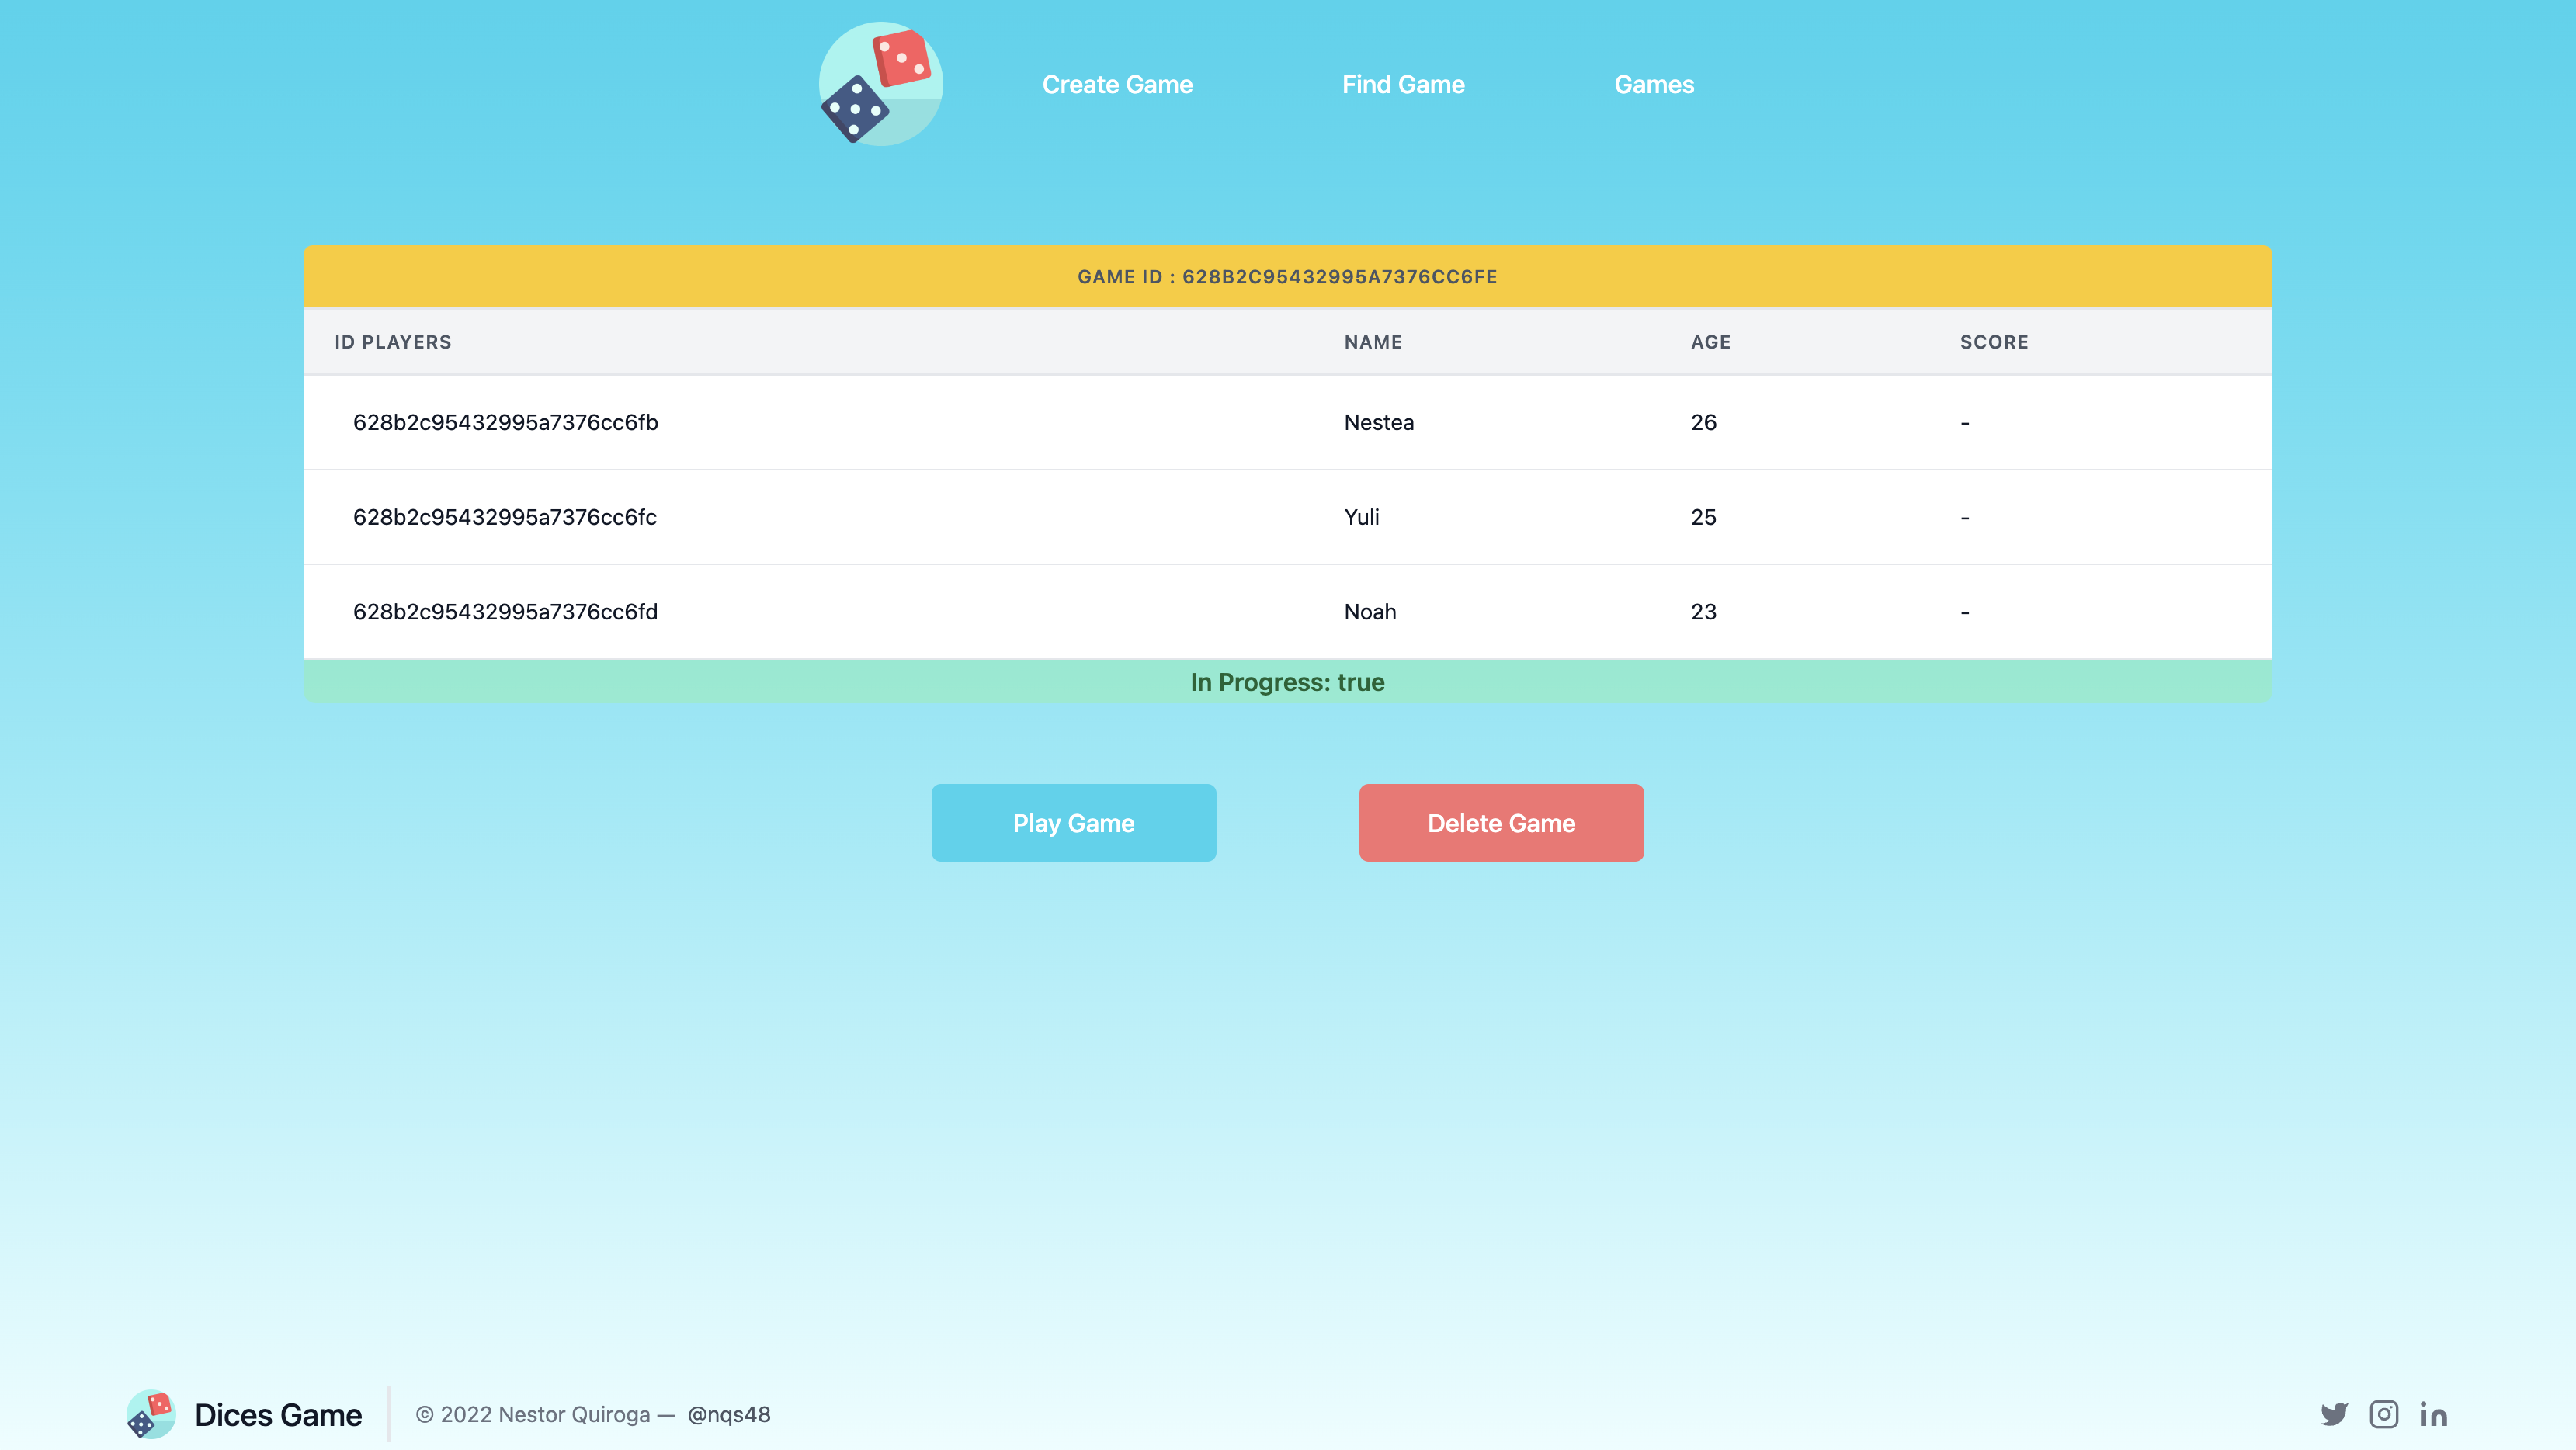Click the small dice logo in the footer
Viewport: 2576px width, 1450px height.
pyautogui.click(x=151, y=1414)
